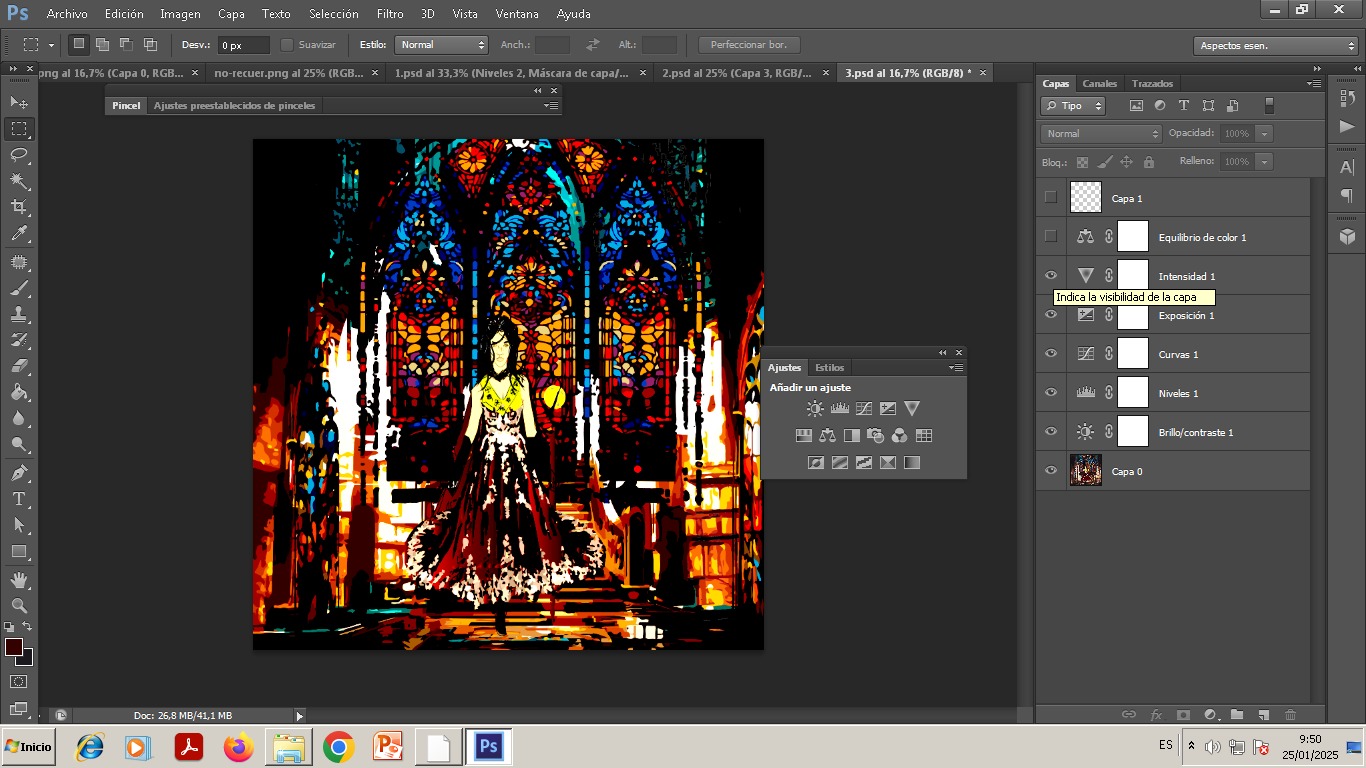Screen dimensions: 1366x768
Task: Add an Invert adjustment from Ajustes panel
Action: tap(816, 462)
